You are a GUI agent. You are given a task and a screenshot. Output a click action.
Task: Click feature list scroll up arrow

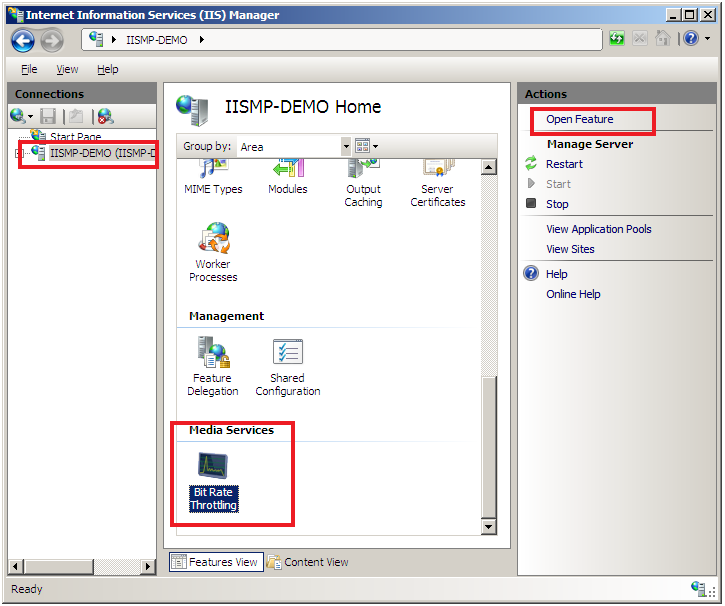489,167
